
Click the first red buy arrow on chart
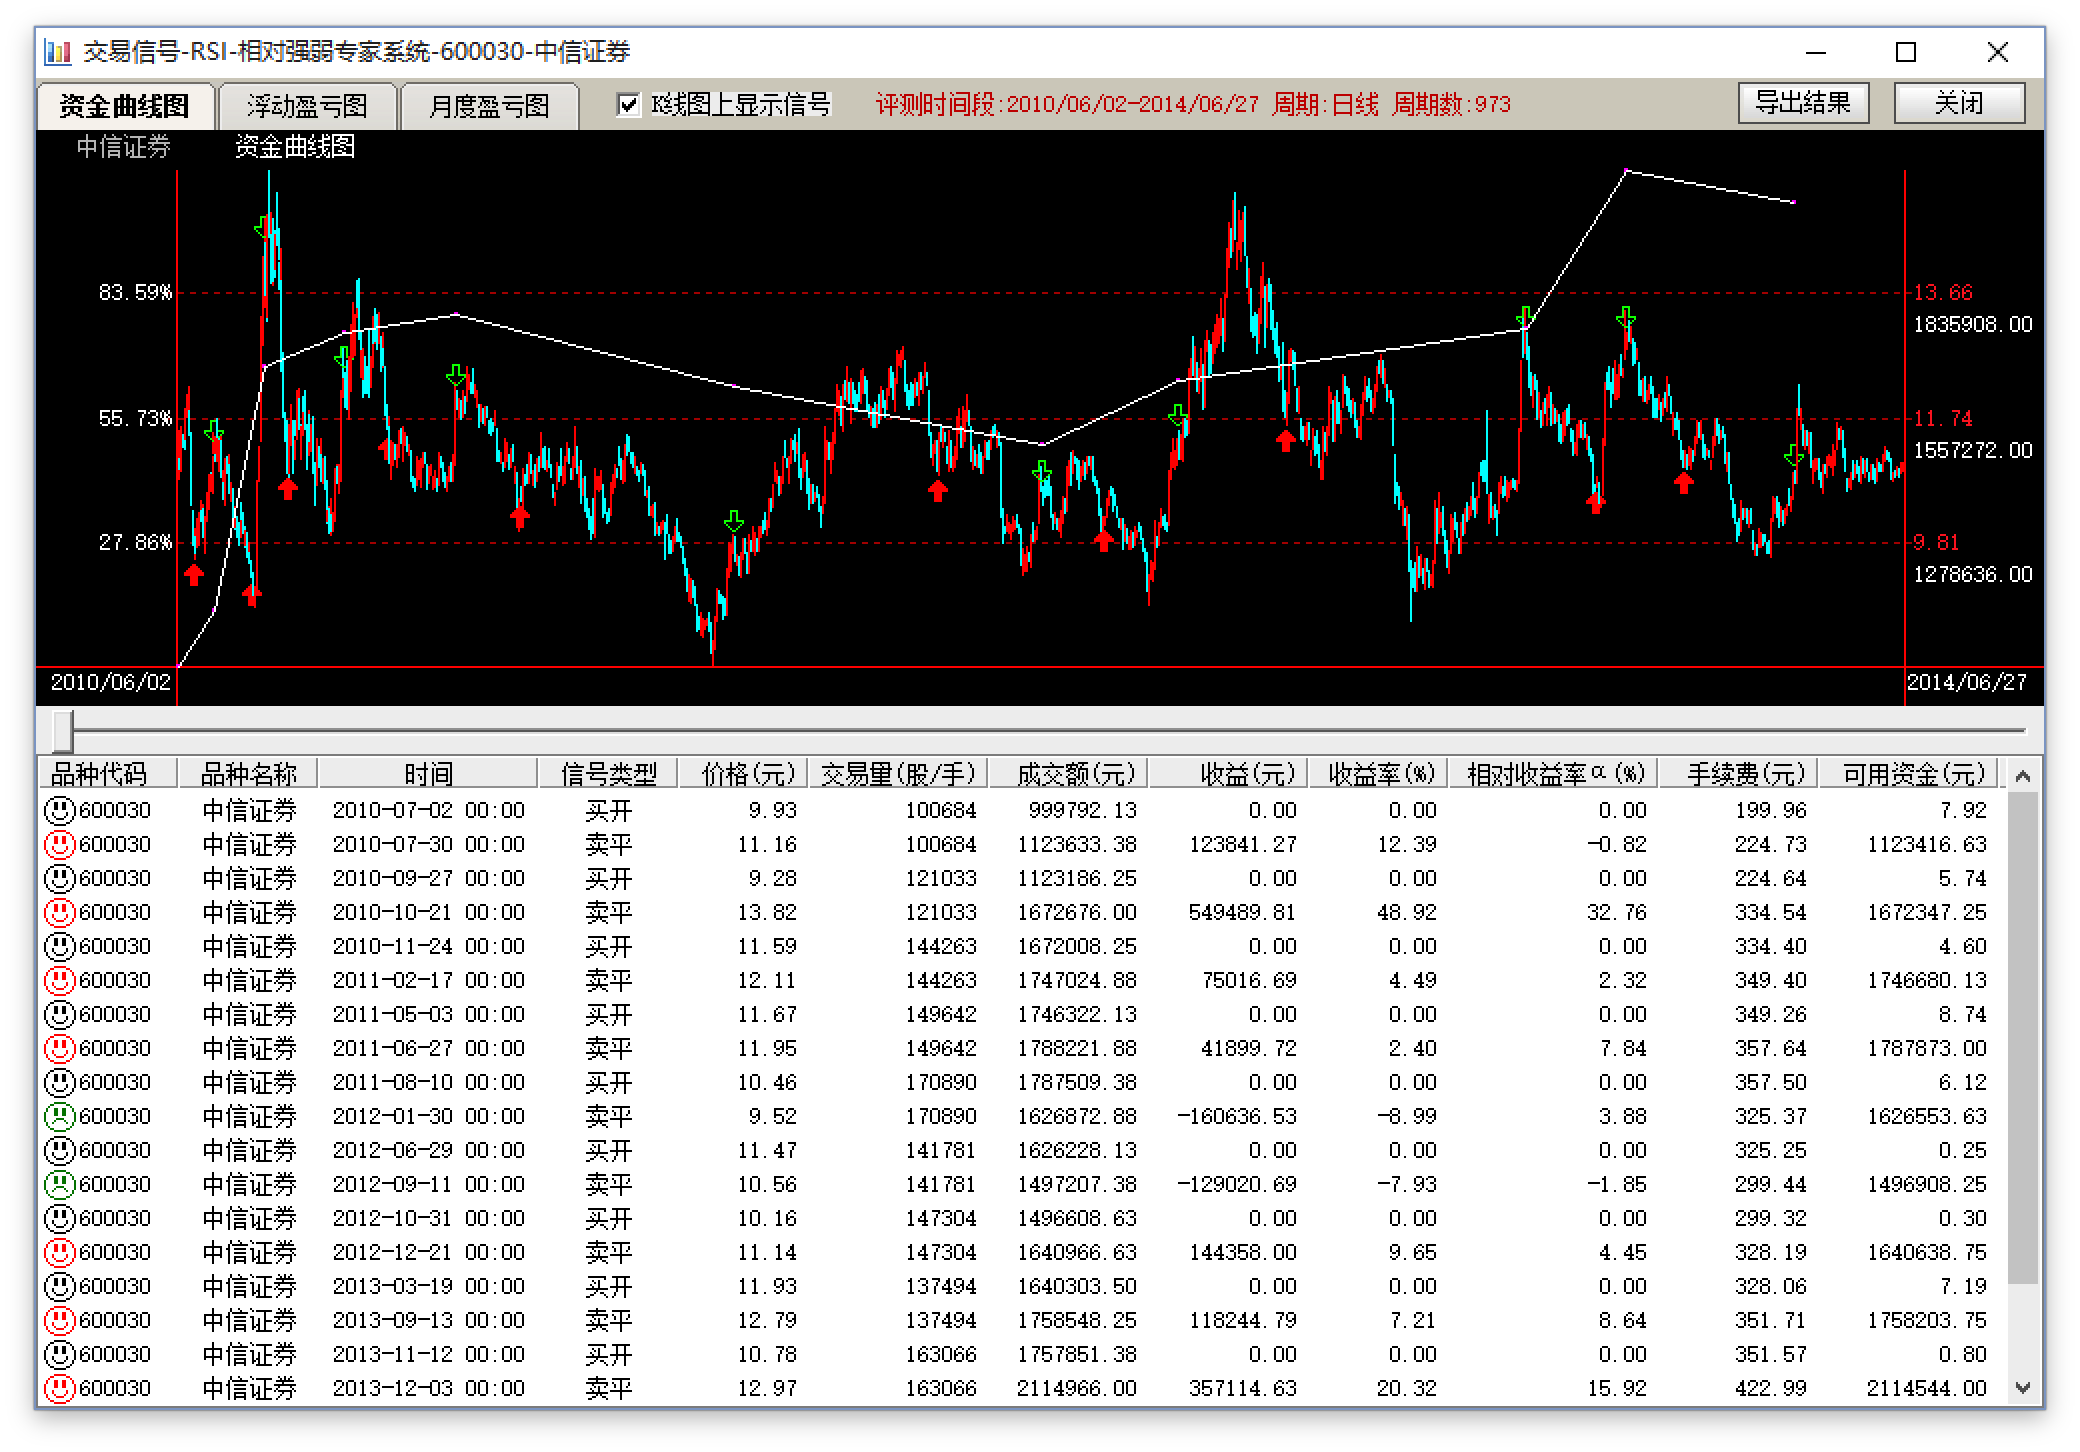(x=194, y=574)
